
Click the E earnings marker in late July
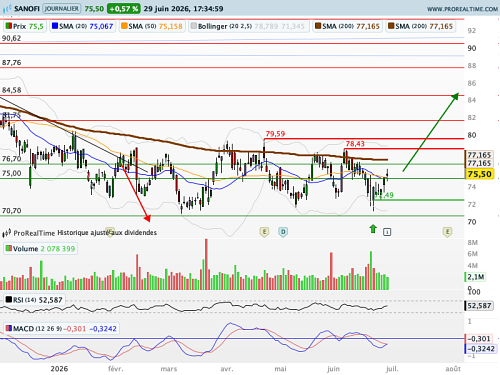pyautogui.click(x=447, y=232)
